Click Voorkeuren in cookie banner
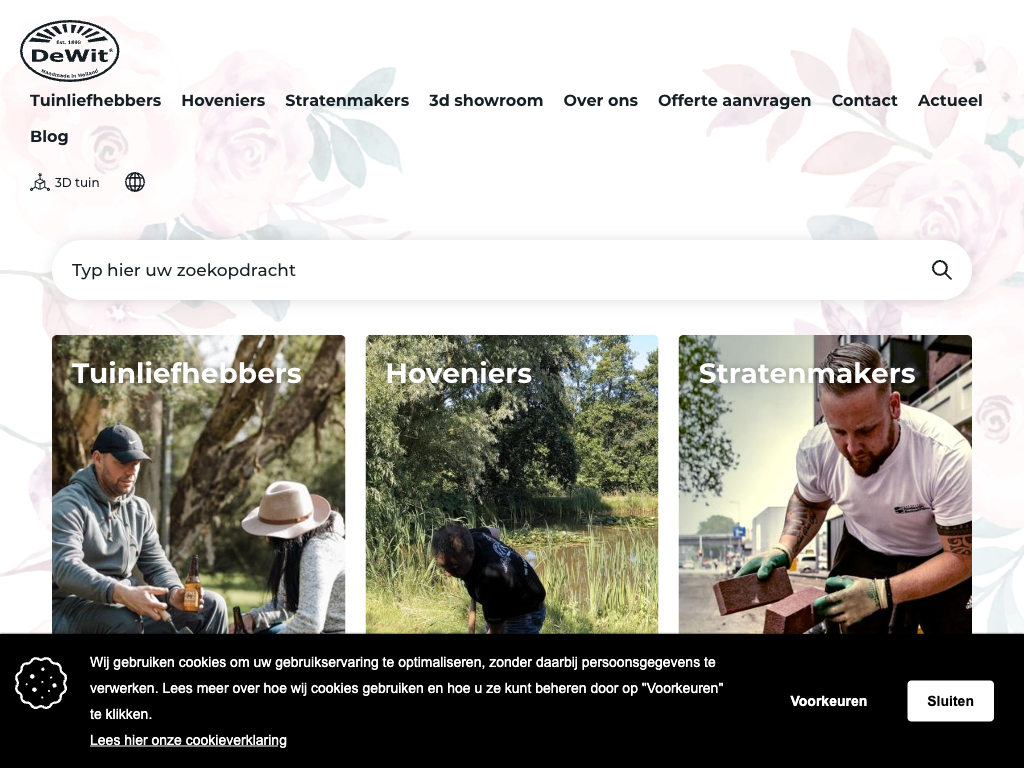The image size is (1024, 768). click(x=829, y=701)
